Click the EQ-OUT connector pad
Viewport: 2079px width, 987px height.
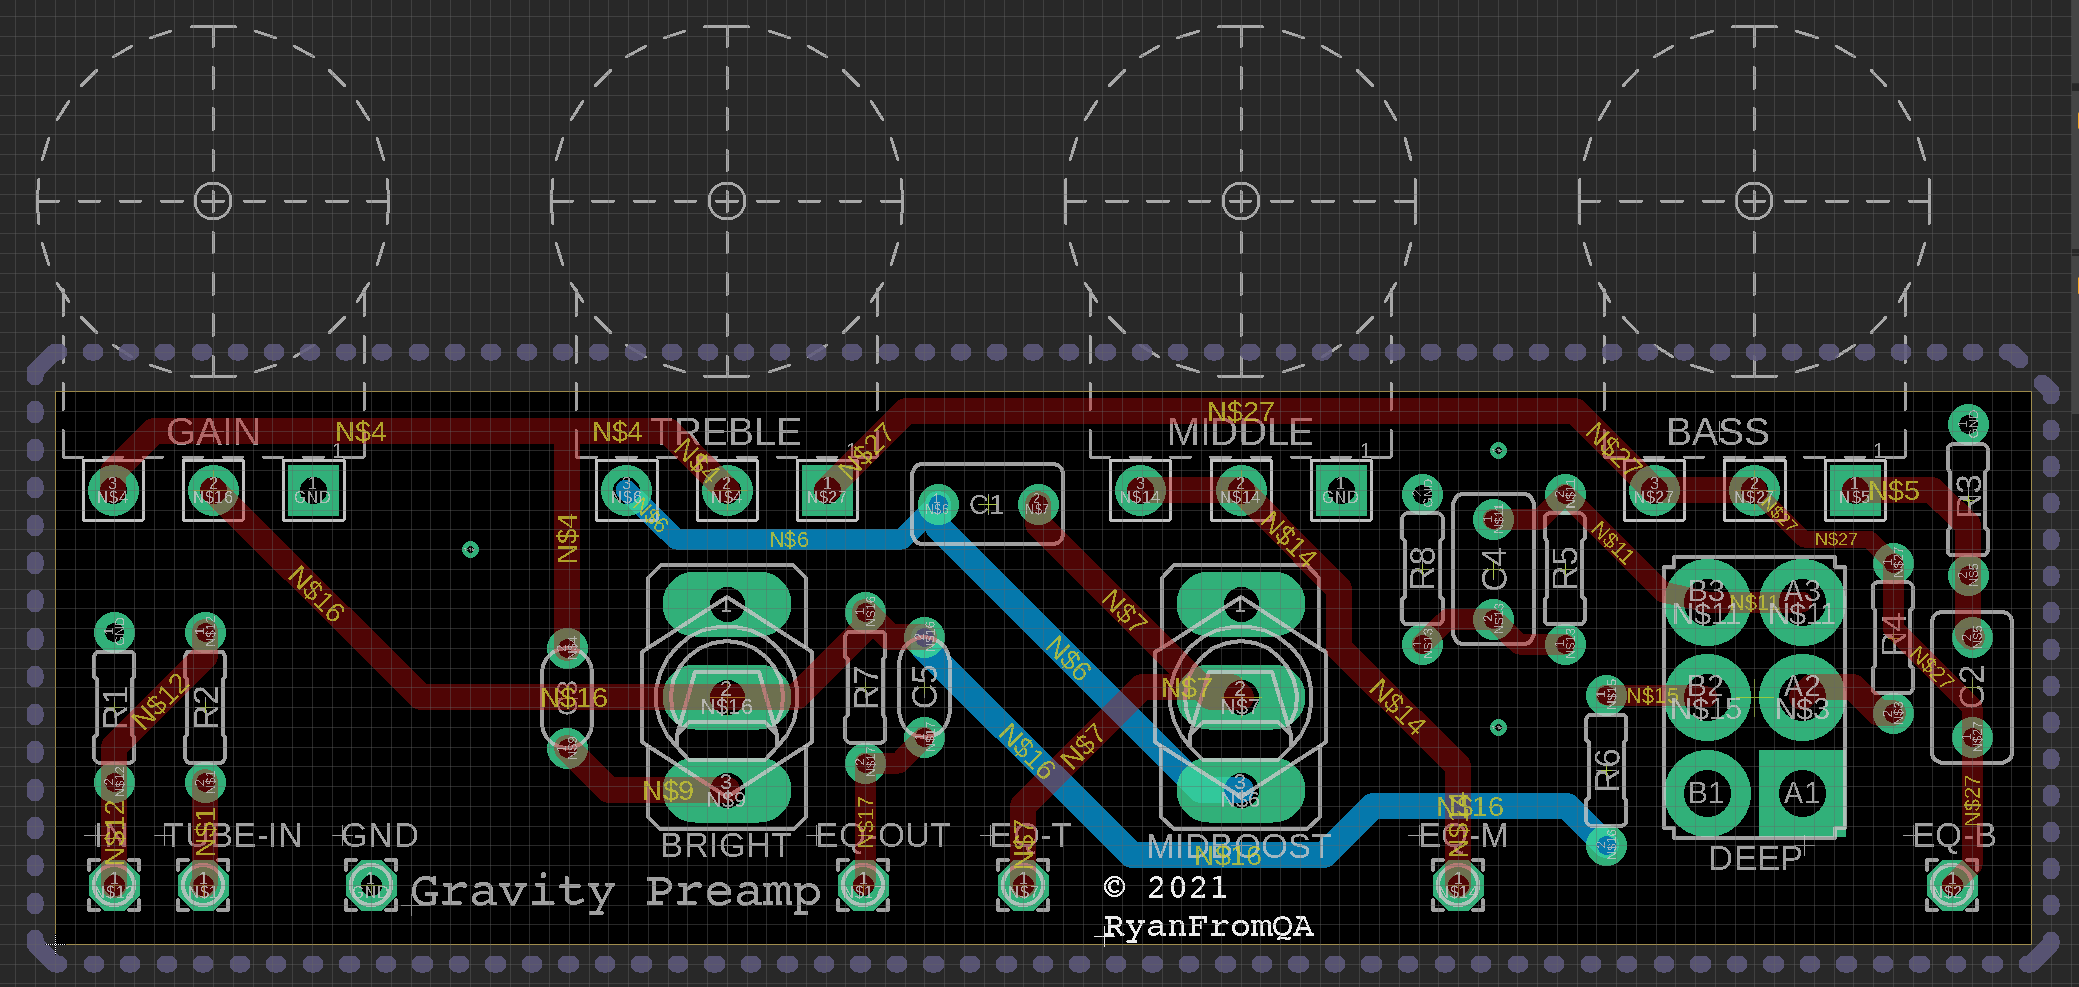(863, 886)
